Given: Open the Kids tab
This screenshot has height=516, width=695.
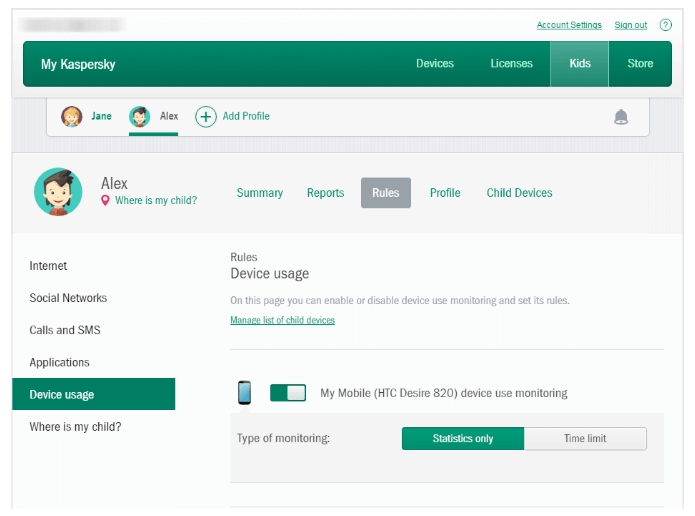Looking at the screenshot, I should [580, 64].
